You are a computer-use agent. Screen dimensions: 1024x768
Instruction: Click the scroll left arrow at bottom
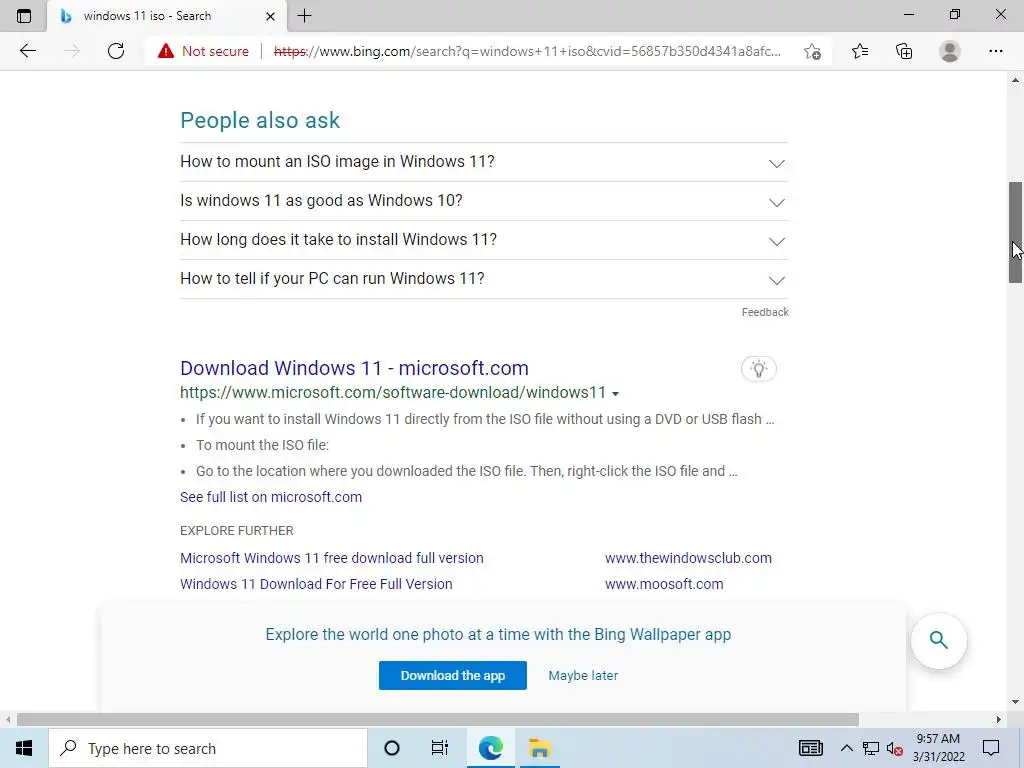(8, 720)
